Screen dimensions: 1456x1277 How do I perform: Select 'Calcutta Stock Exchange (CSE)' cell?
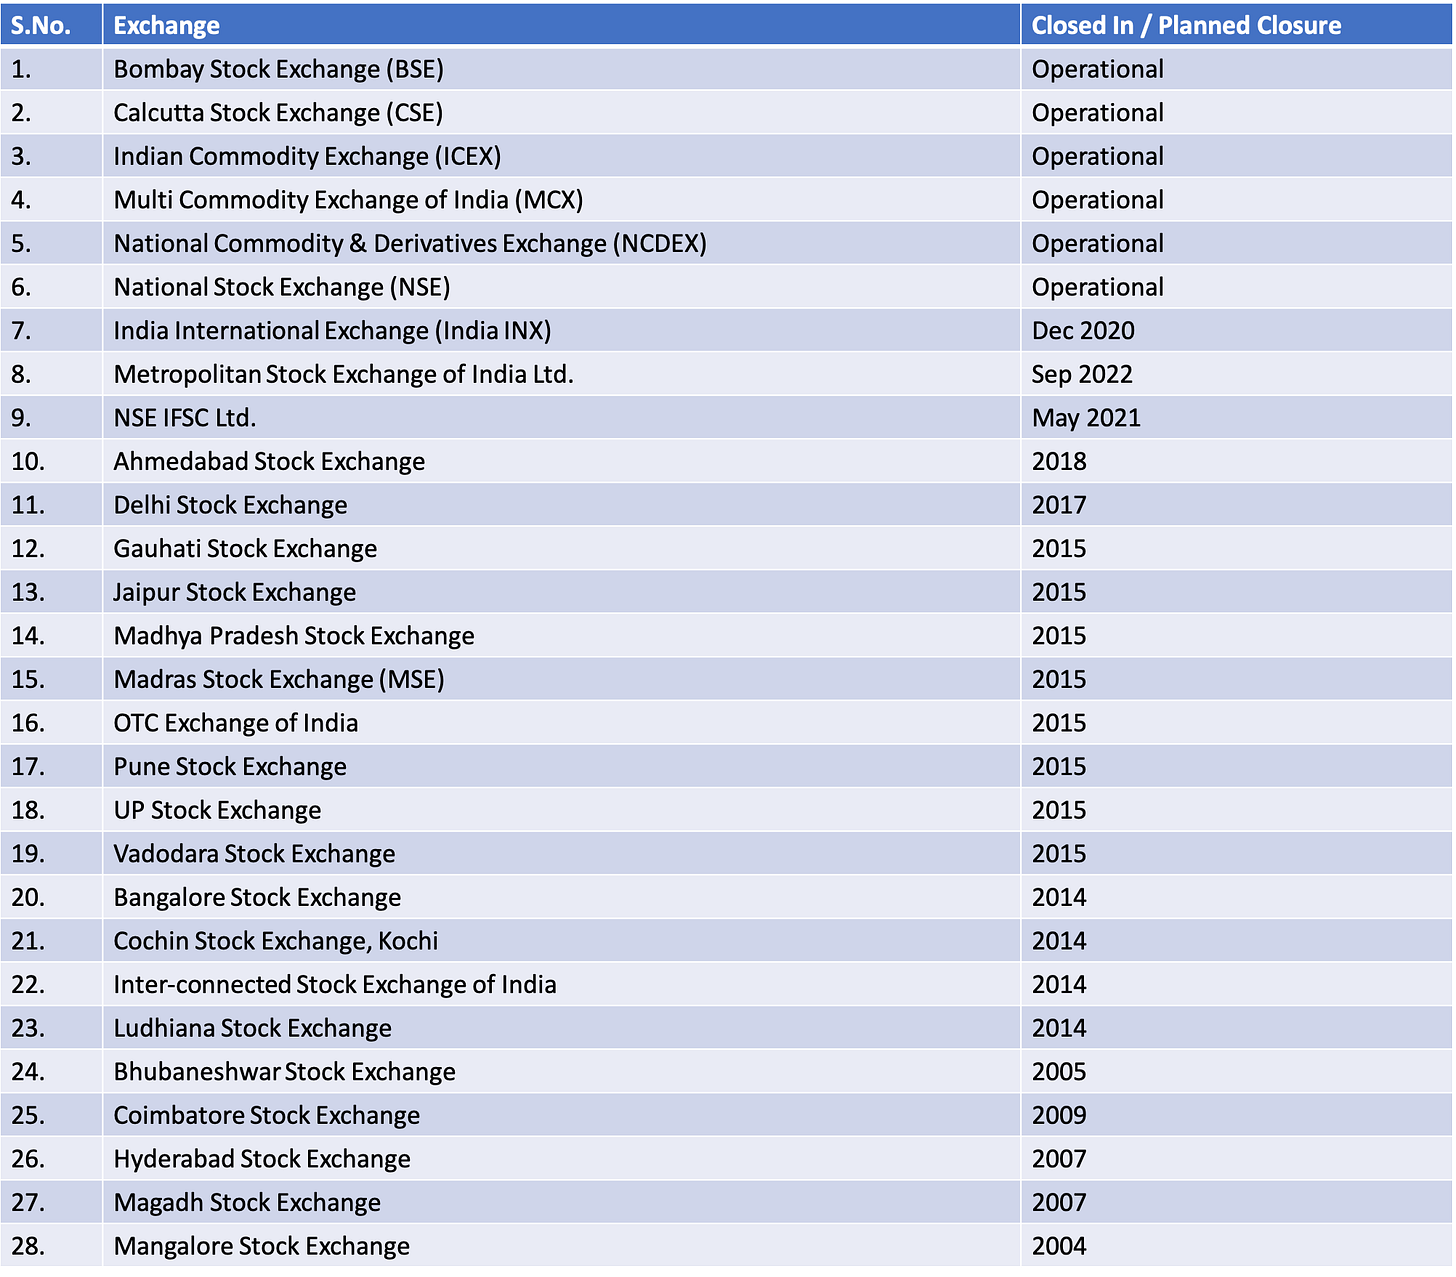coord(561,113)
